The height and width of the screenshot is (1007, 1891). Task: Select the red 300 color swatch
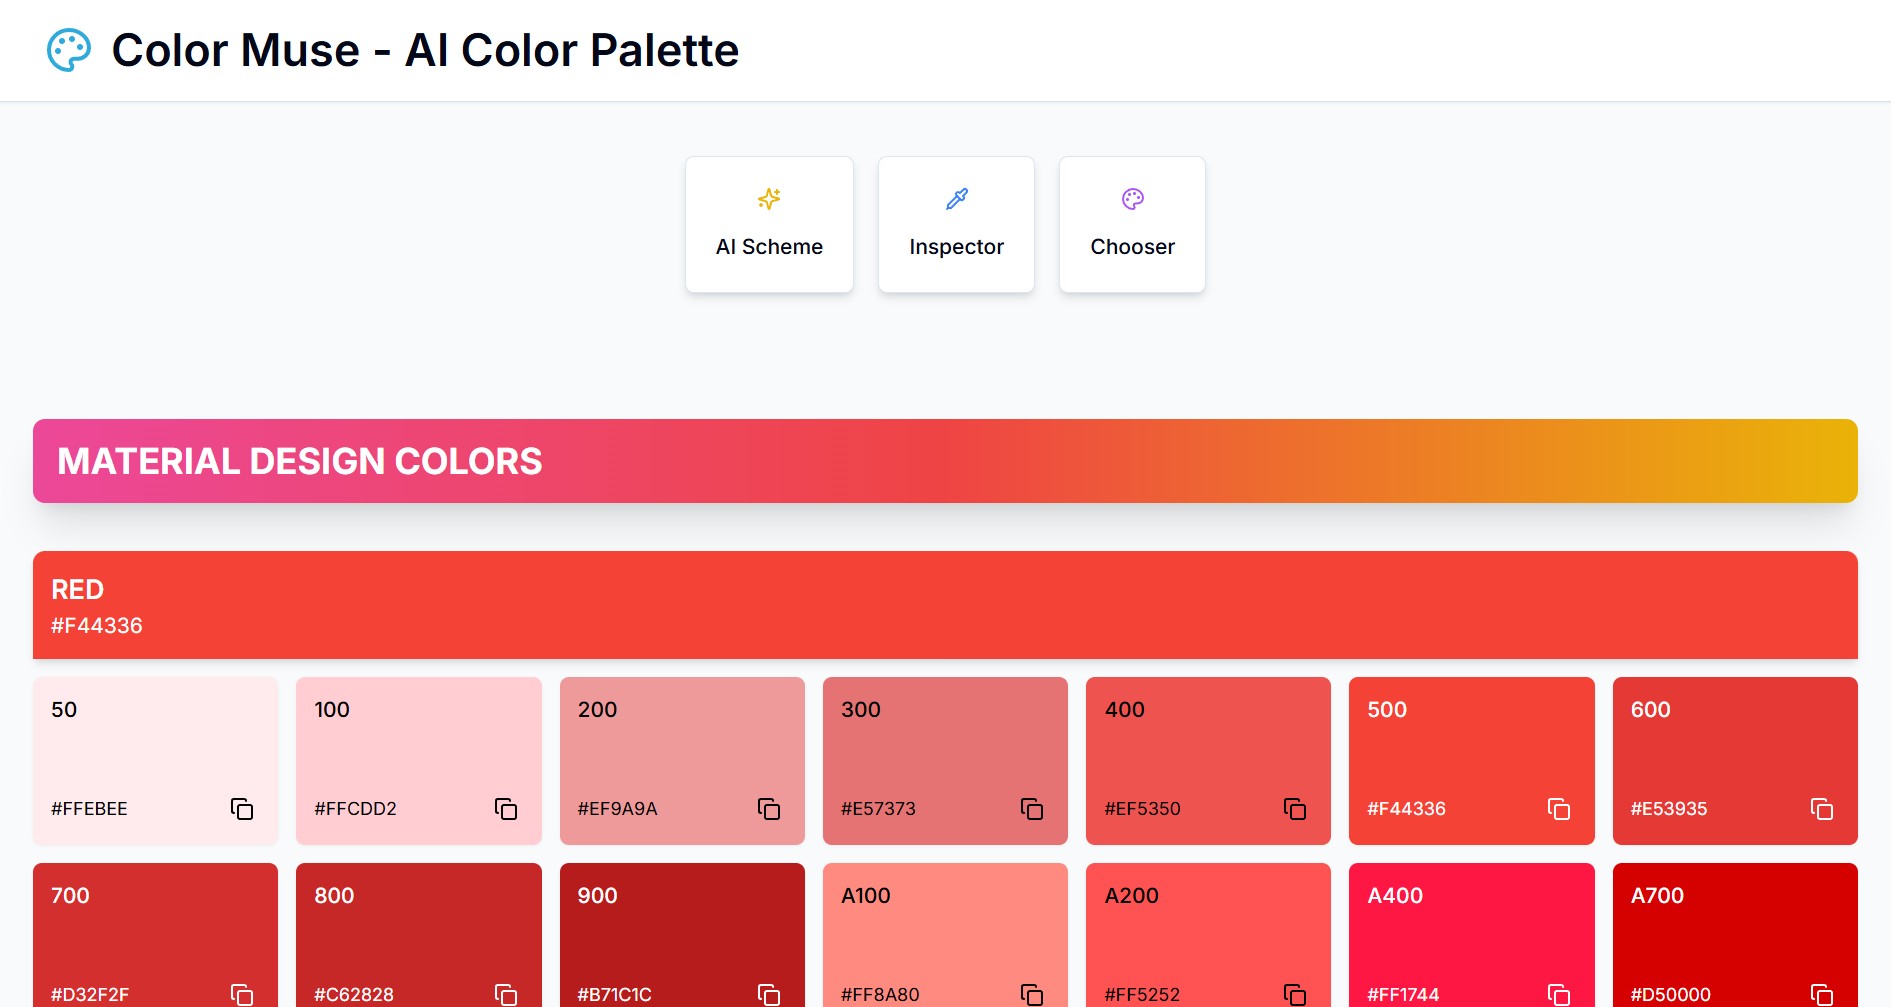click(x=945, y=761)
